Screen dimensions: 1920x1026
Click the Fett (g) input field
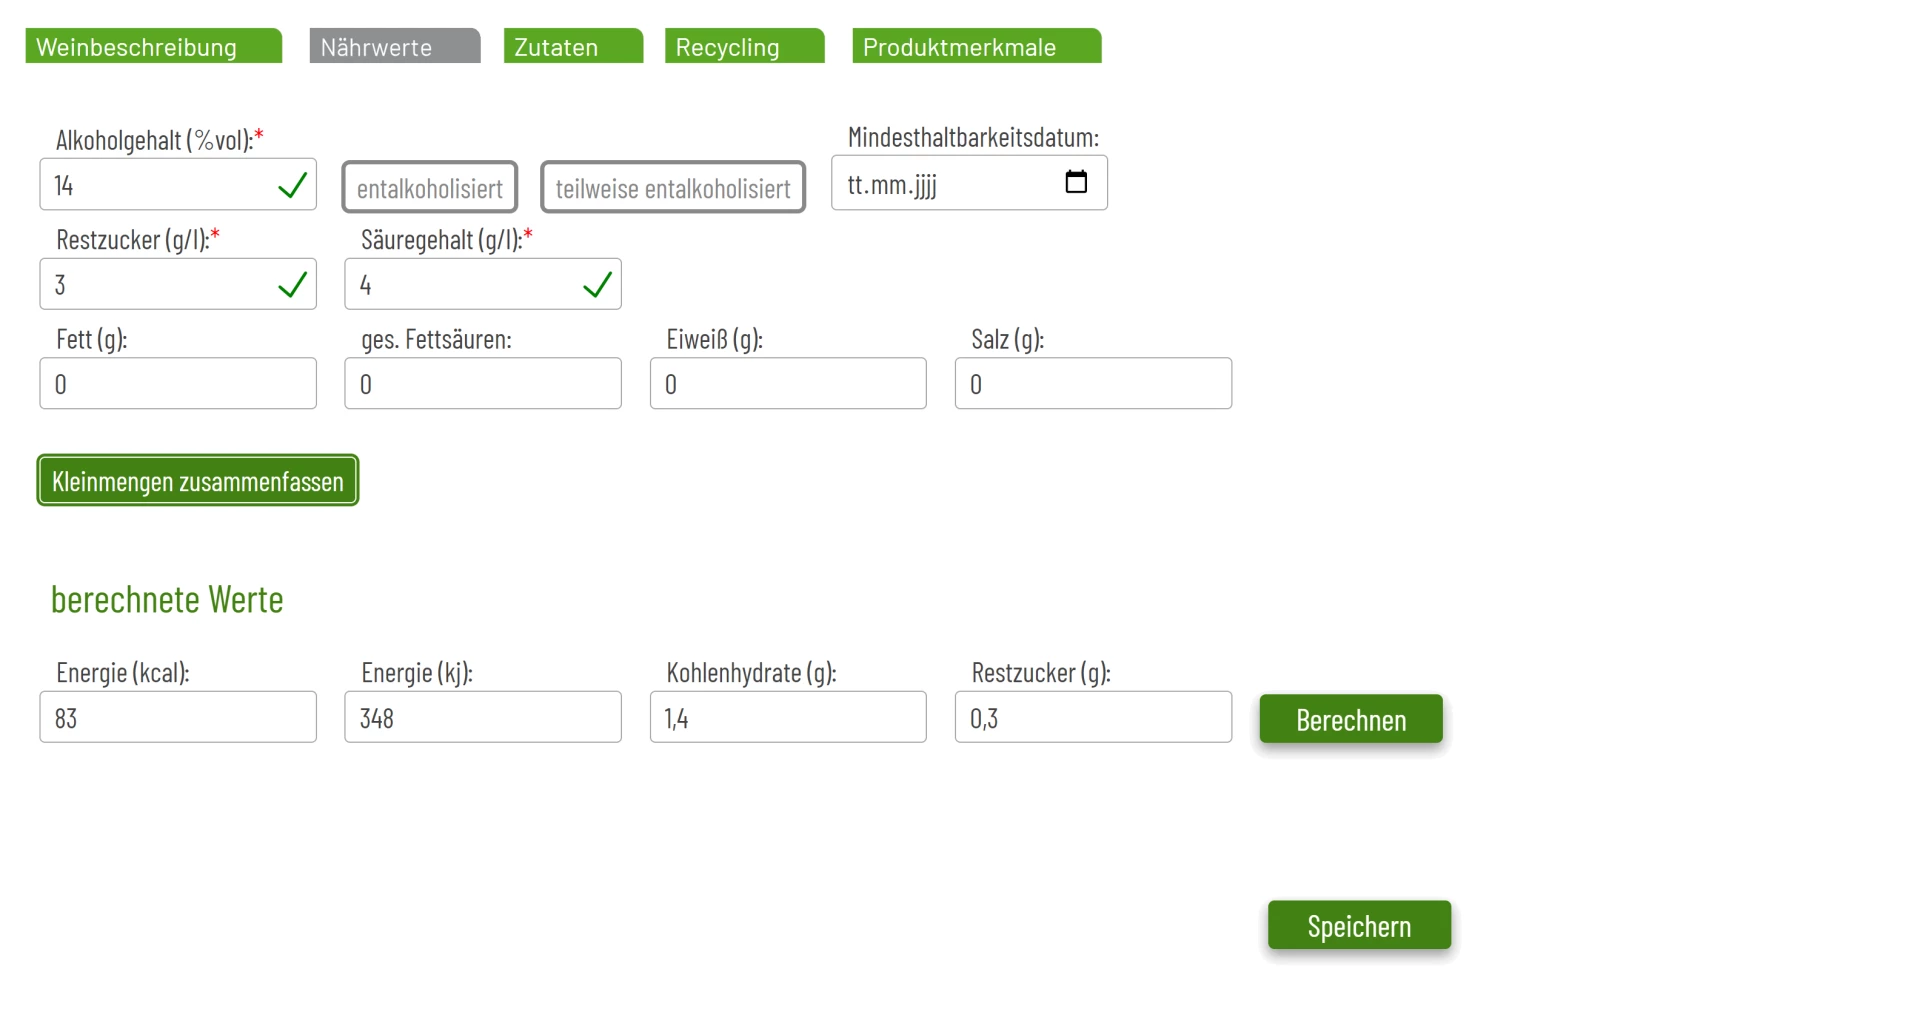tap(178, 384)
